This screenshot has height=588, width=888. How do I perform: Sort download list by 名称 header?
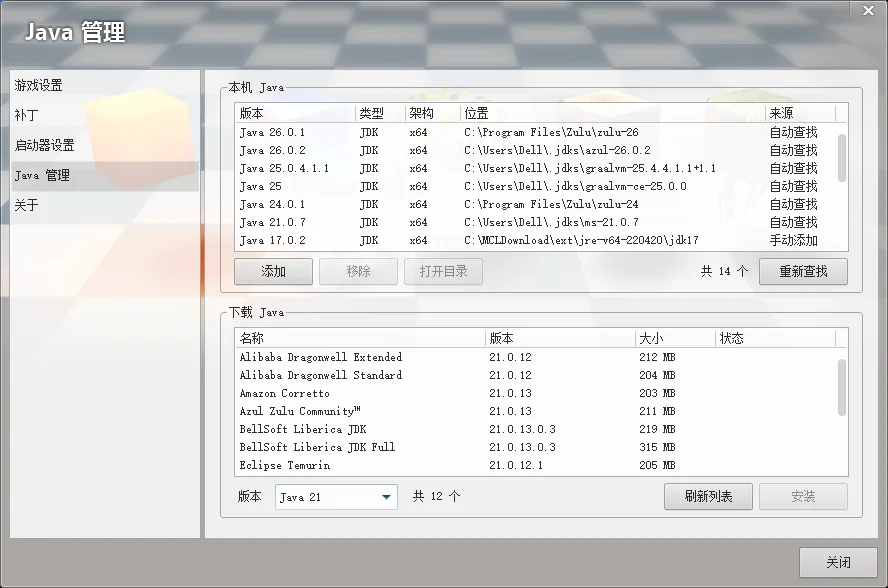(x=360, y=338)
